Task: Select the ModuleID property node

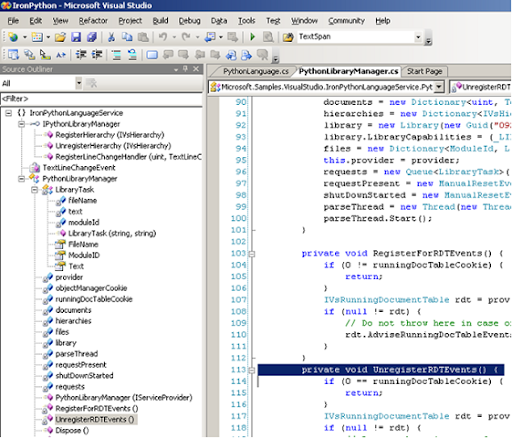Action: [x=84, y=255]
